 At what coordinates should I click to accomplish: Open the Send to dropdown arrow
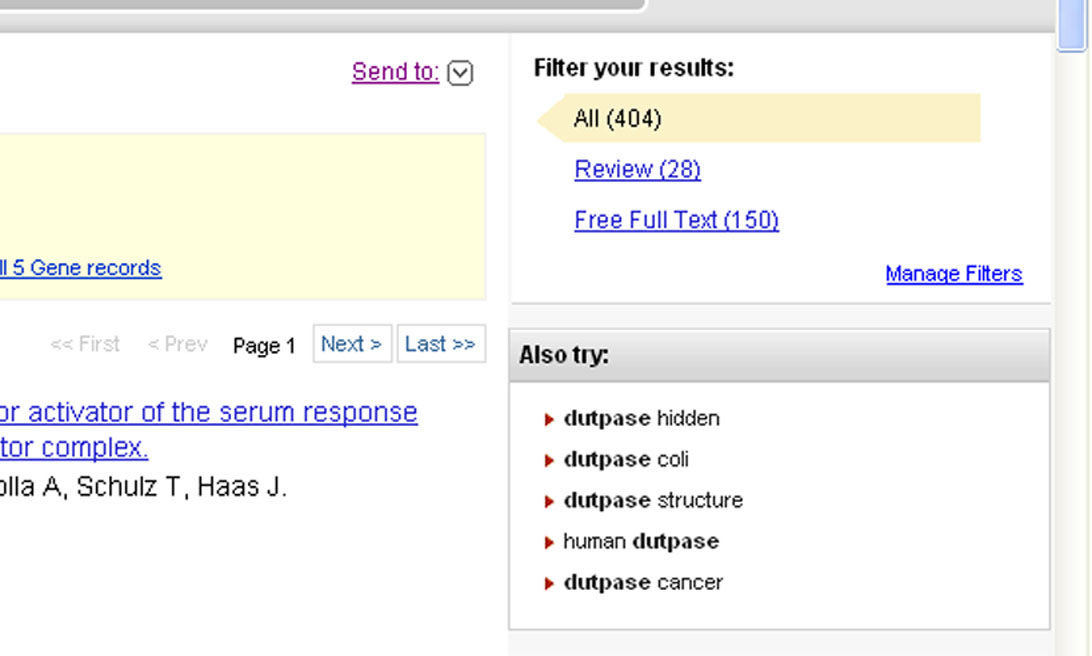click(460, 73)
